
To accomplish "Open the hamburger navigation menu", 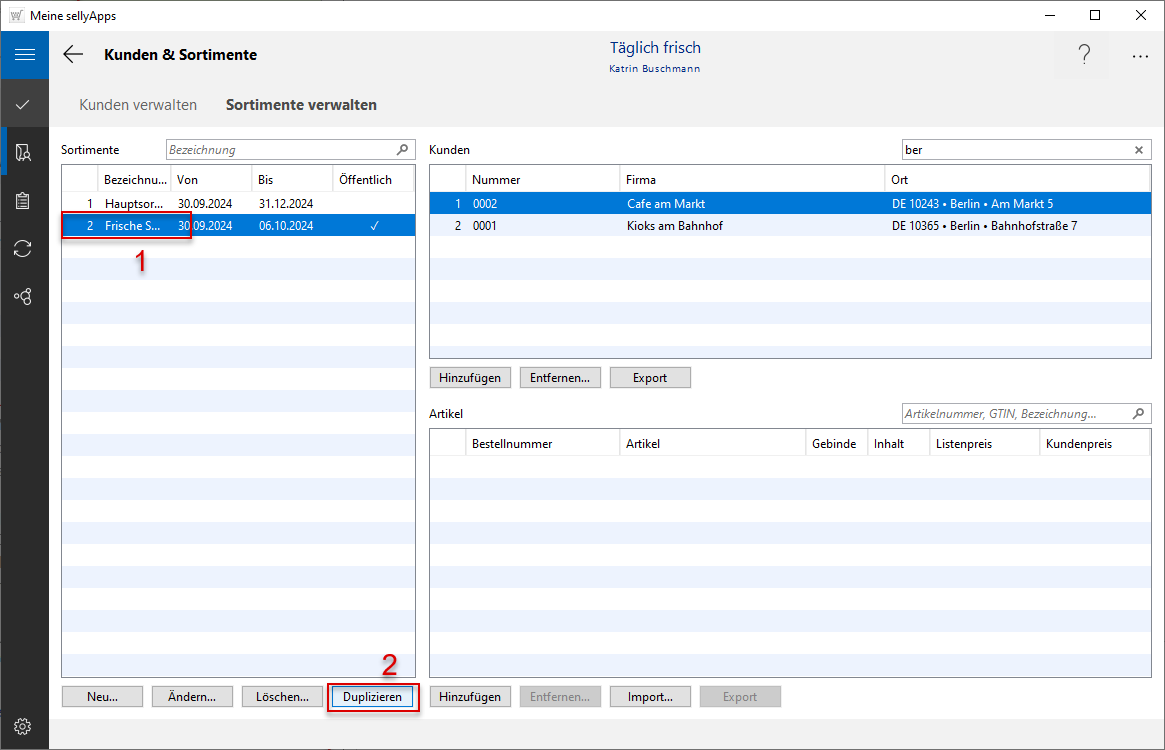I will click(x=24, y=55).
